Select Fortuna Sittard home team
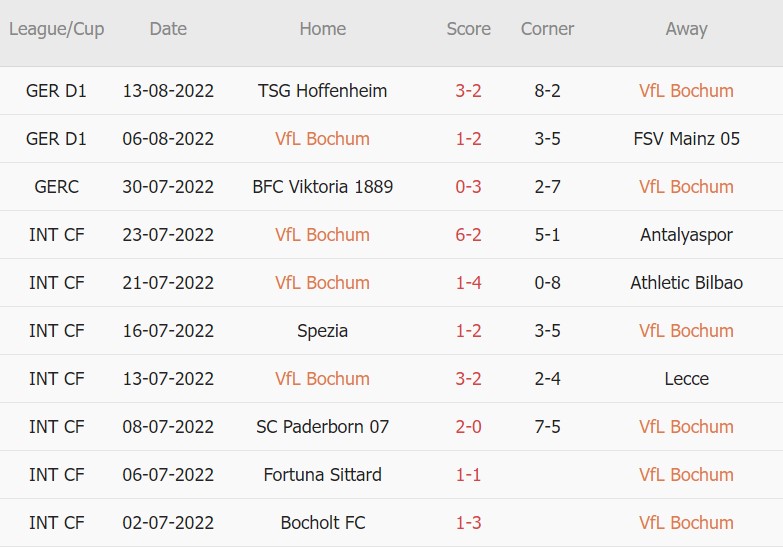The height and width of the screenshot is (547, 783). tap(322, 475)
